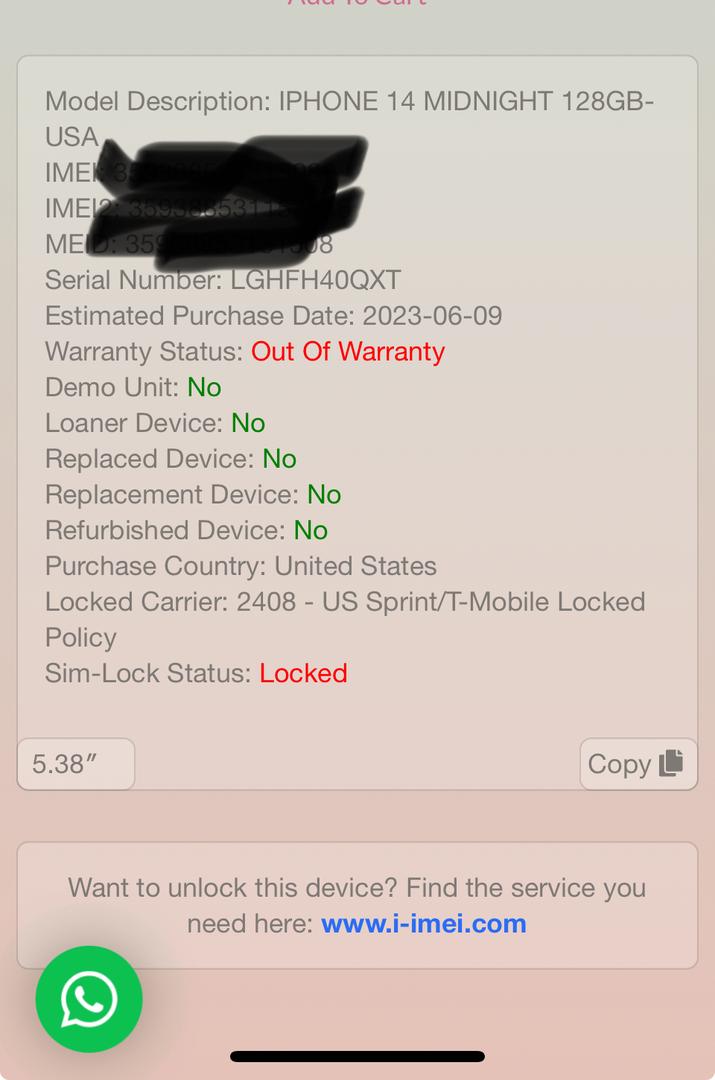The image size is (715, 1080).
Task: Tap the home indicator bar at bottom
Action: tap(358, 1056)
